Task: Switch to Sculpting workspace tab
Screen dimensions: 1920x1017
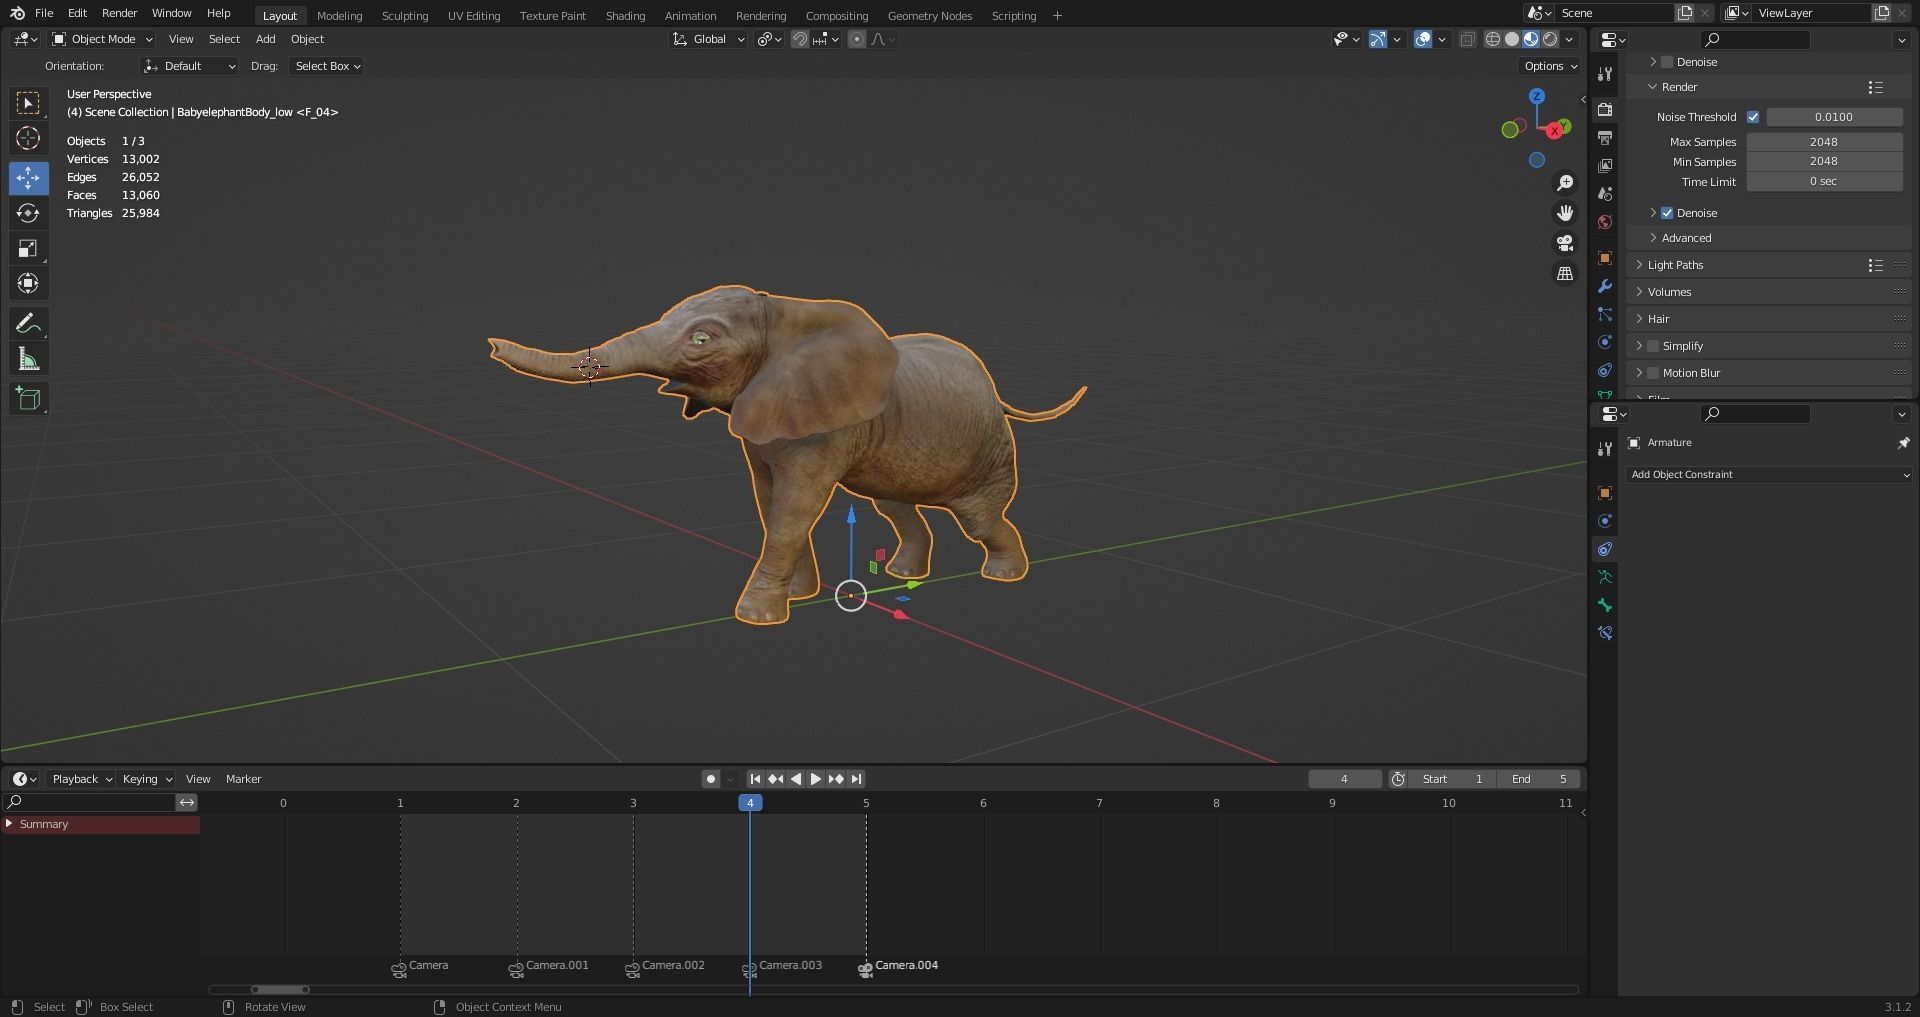Action: (x=404, y=16)
